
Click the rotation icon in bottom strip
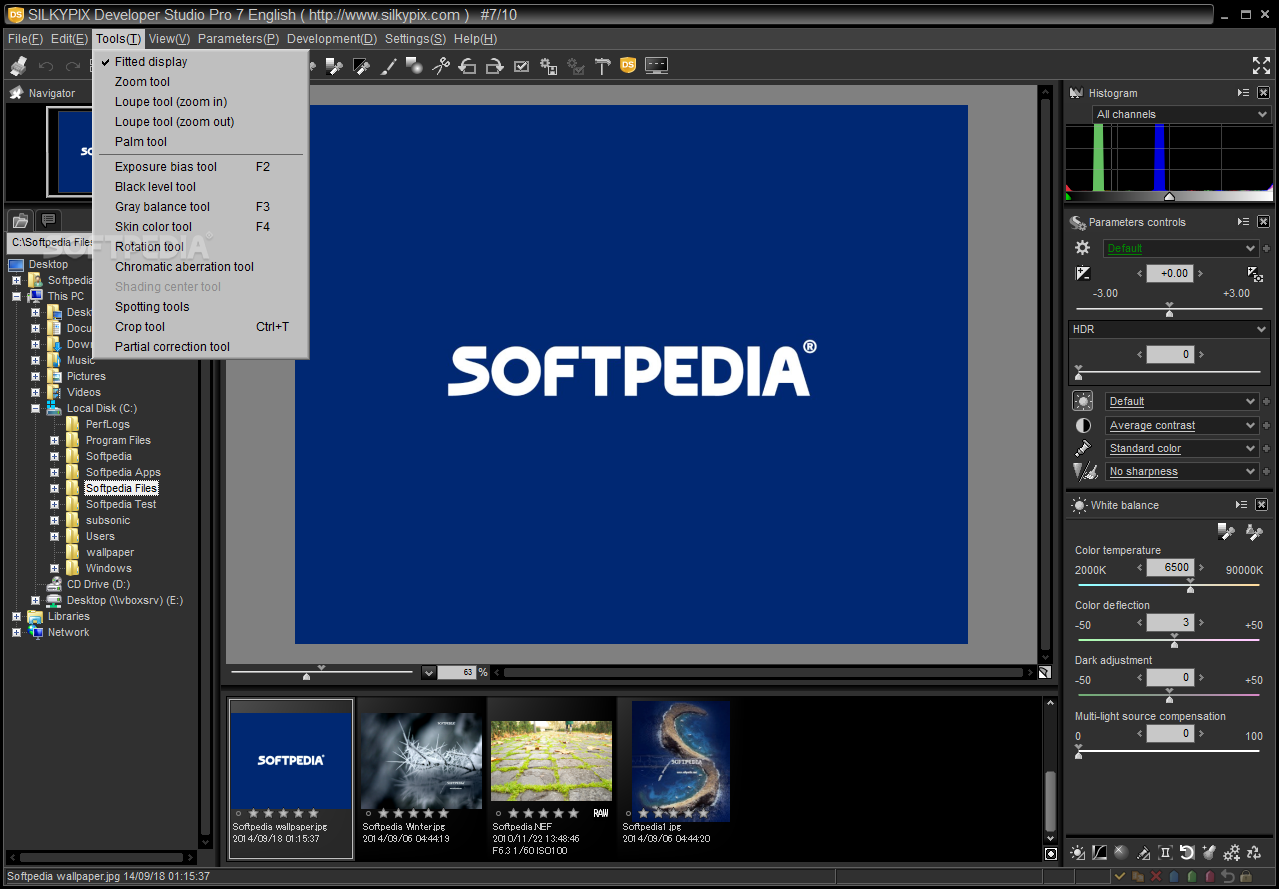click(1187, 852)
